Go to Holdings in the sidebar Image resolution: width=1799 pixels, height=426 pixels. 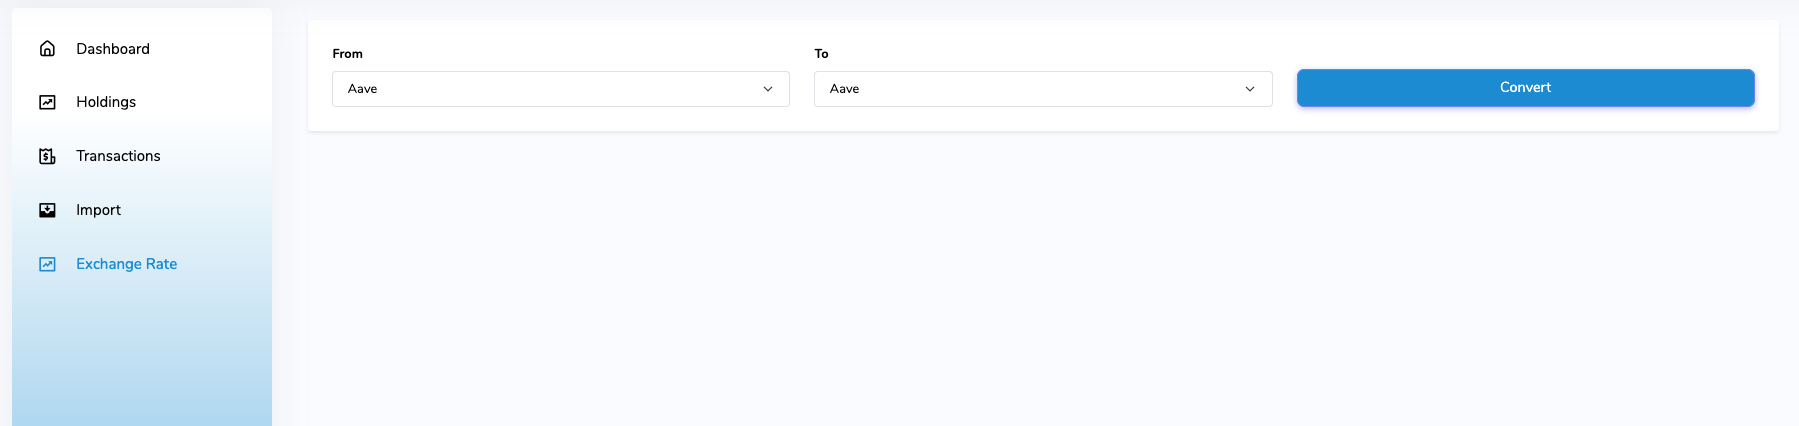(106, 102)
